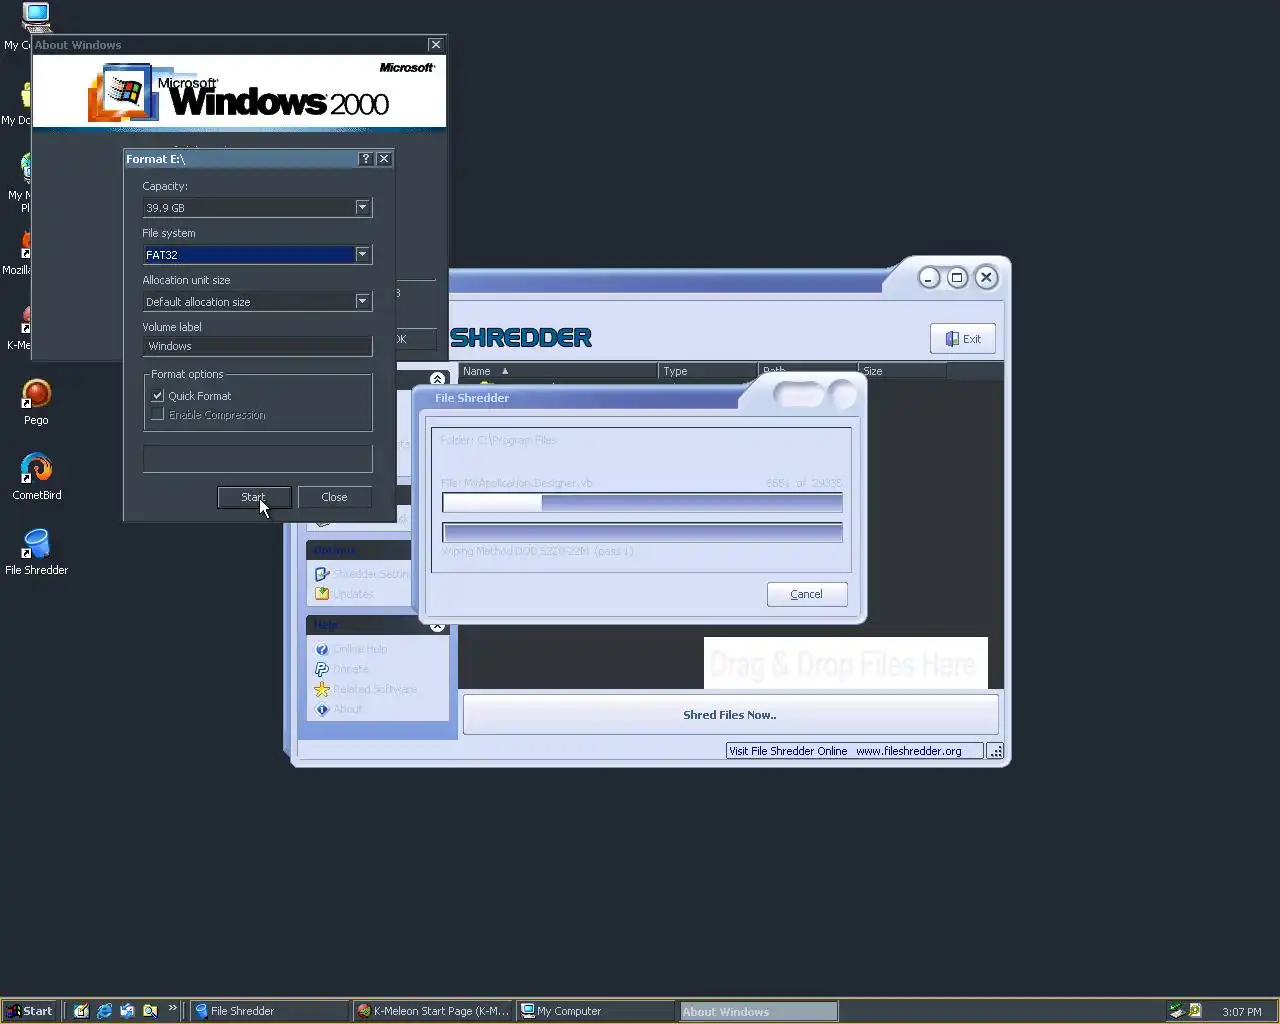Close the About Windows dialog
The image size is (1280, 1024).
point(435,45)
